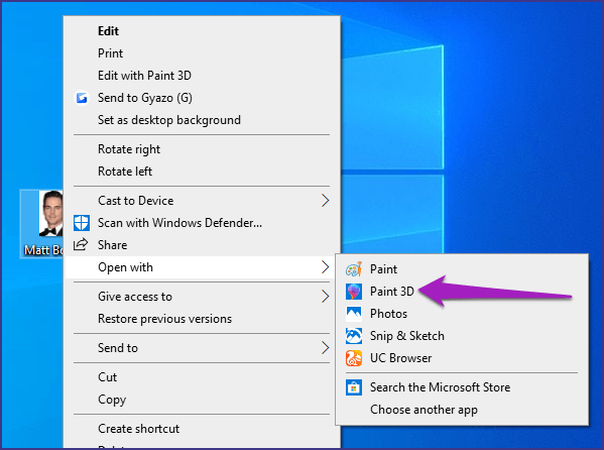Click the Matt Bo file name label
Viewport: 604px width, 450px height.
(43, 250)
